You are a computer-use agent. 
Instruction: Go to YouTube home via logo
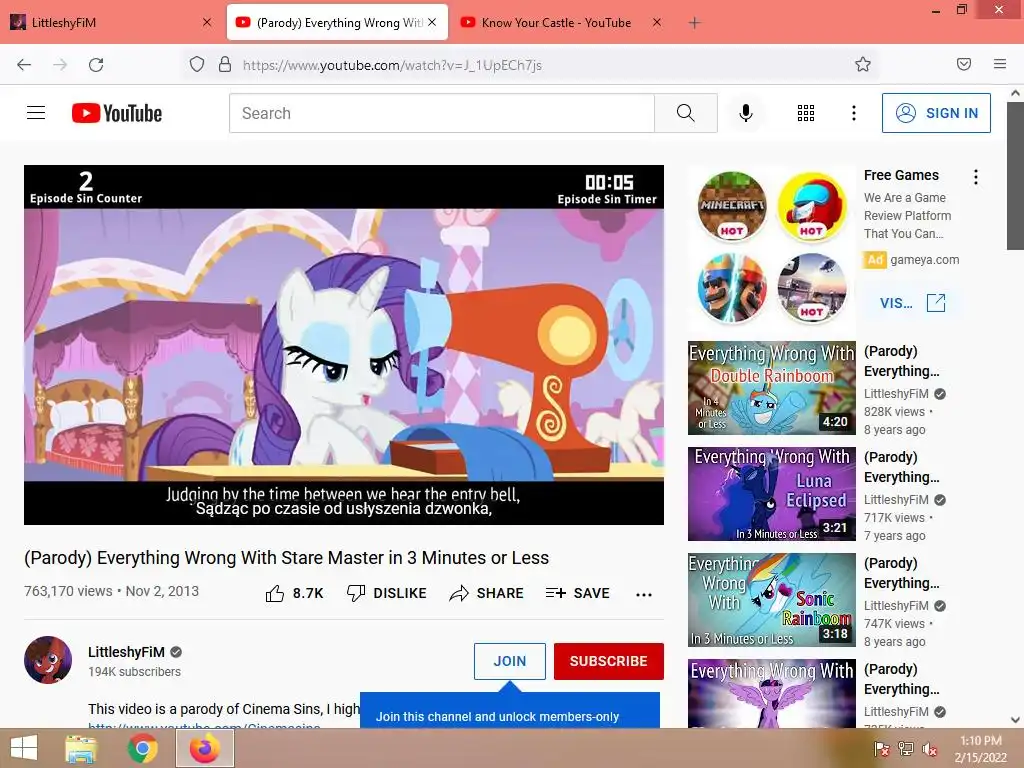(117, 113)
